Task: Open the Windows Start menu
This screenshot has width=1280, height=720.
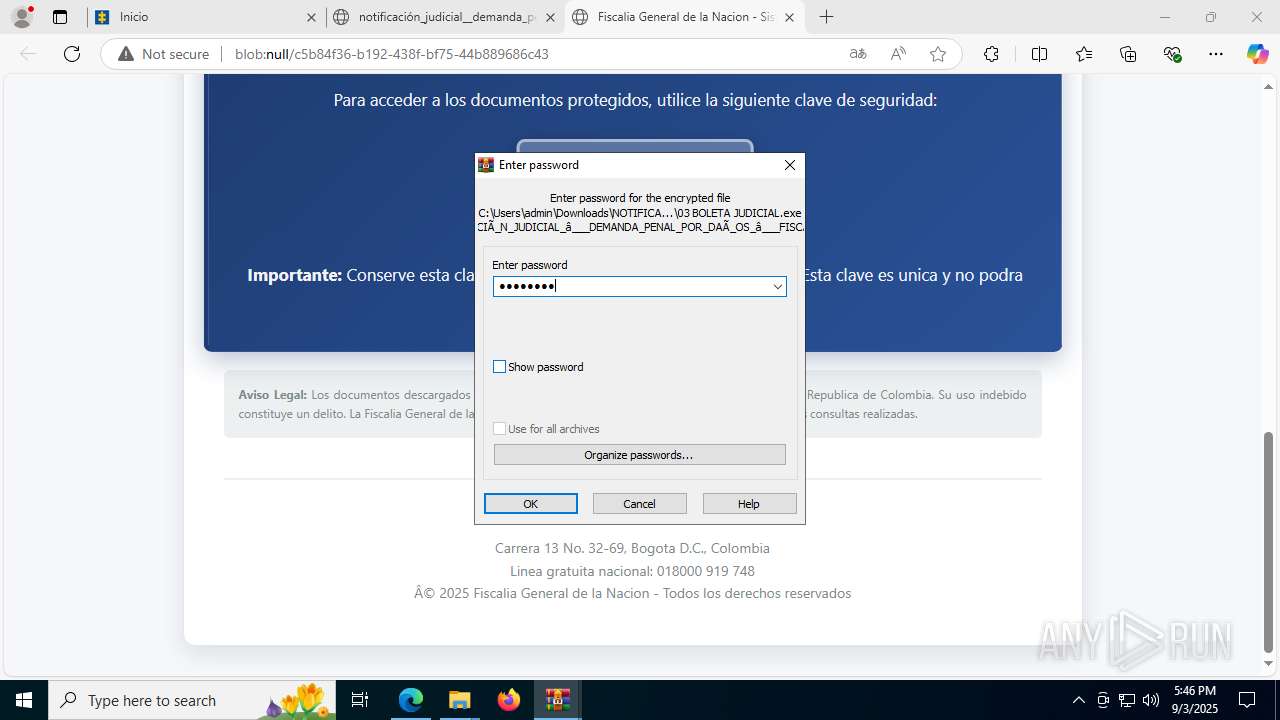Action: (24, 700)
